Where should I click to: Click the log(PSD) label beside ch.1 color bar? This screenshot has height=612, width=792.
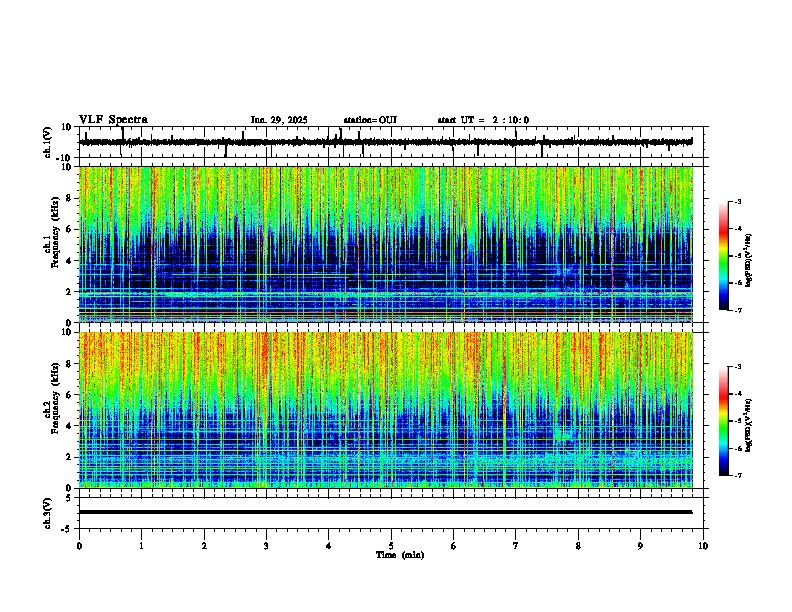click(x=749, y=261)
